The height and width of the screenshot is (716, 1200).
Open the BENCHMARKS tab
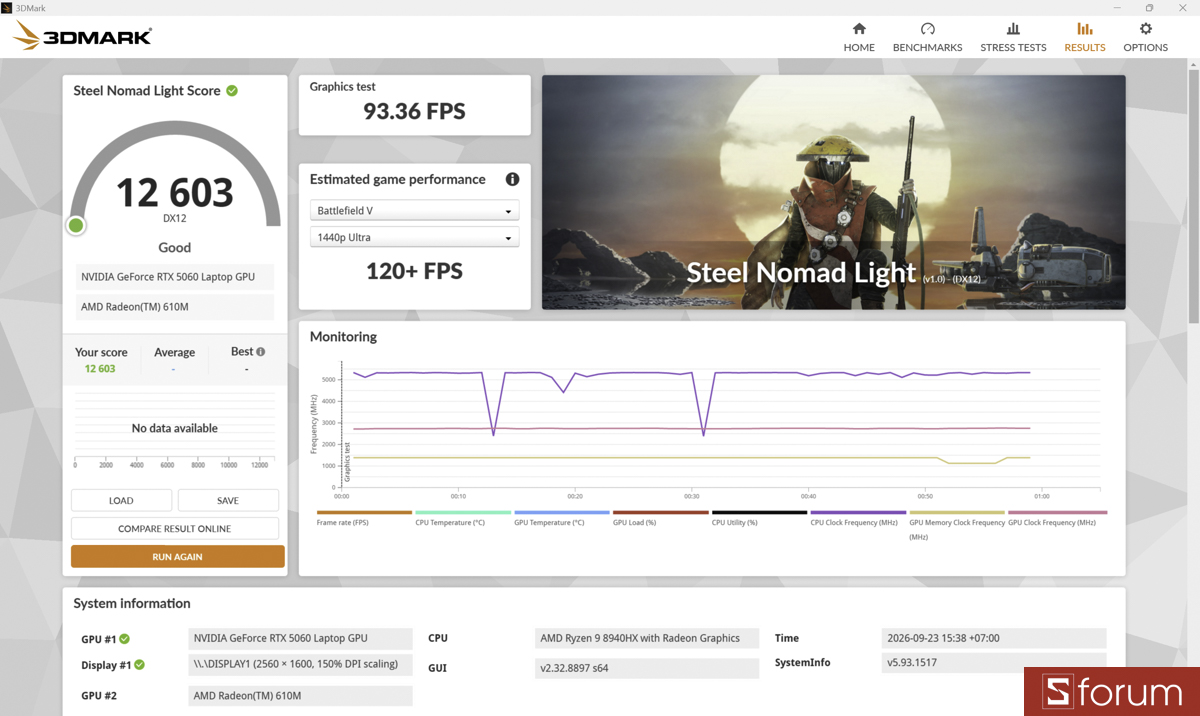click(x=927, y=37)
